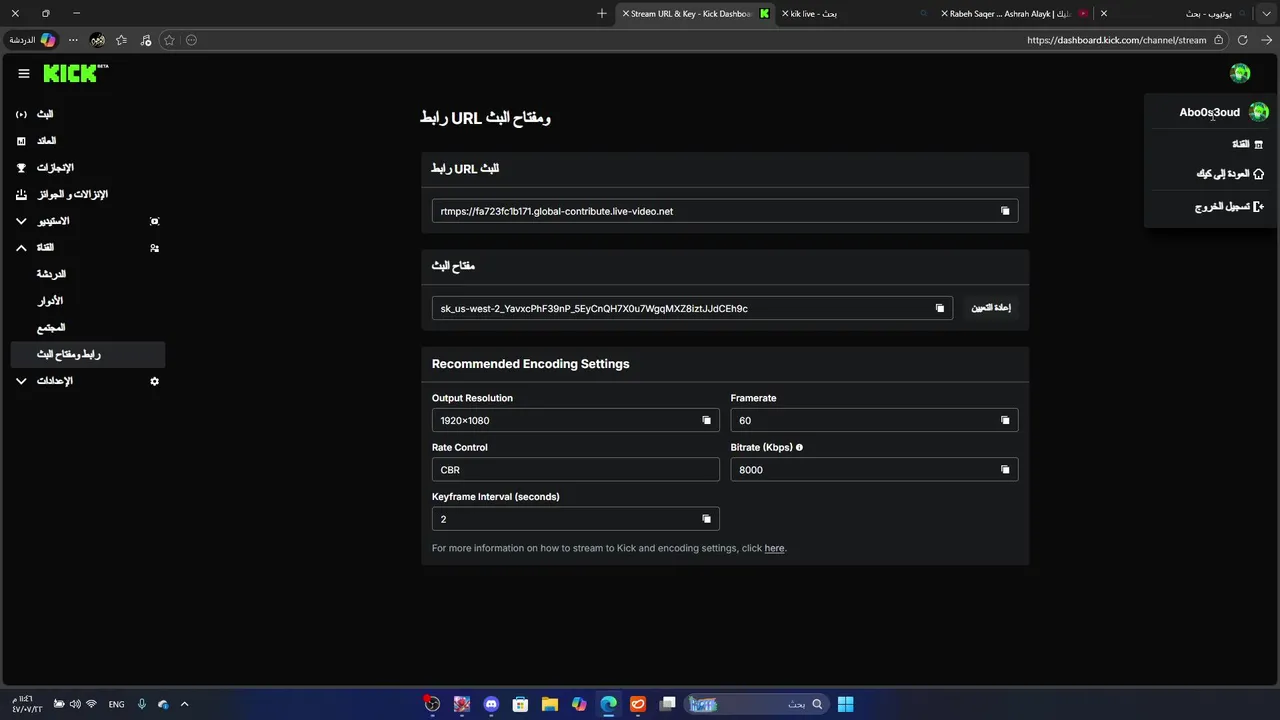Click the channel users icon next to القناة

154,247
